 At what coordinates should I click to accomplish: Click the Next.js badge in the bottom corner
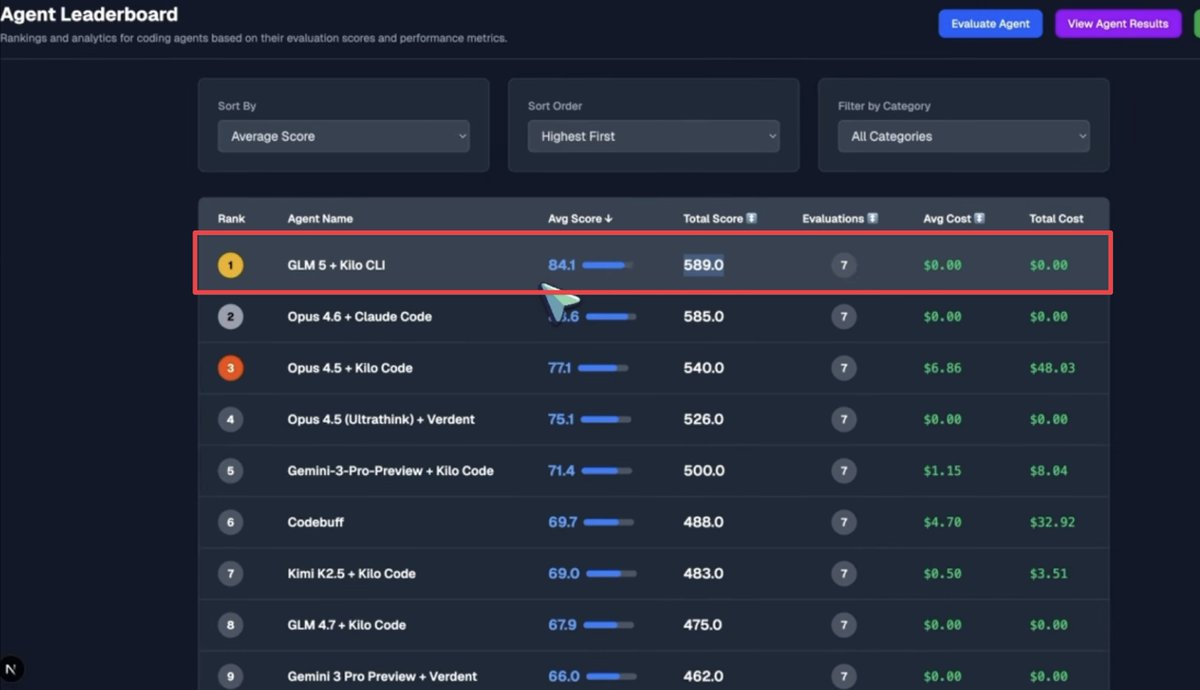tap(12, 668)
